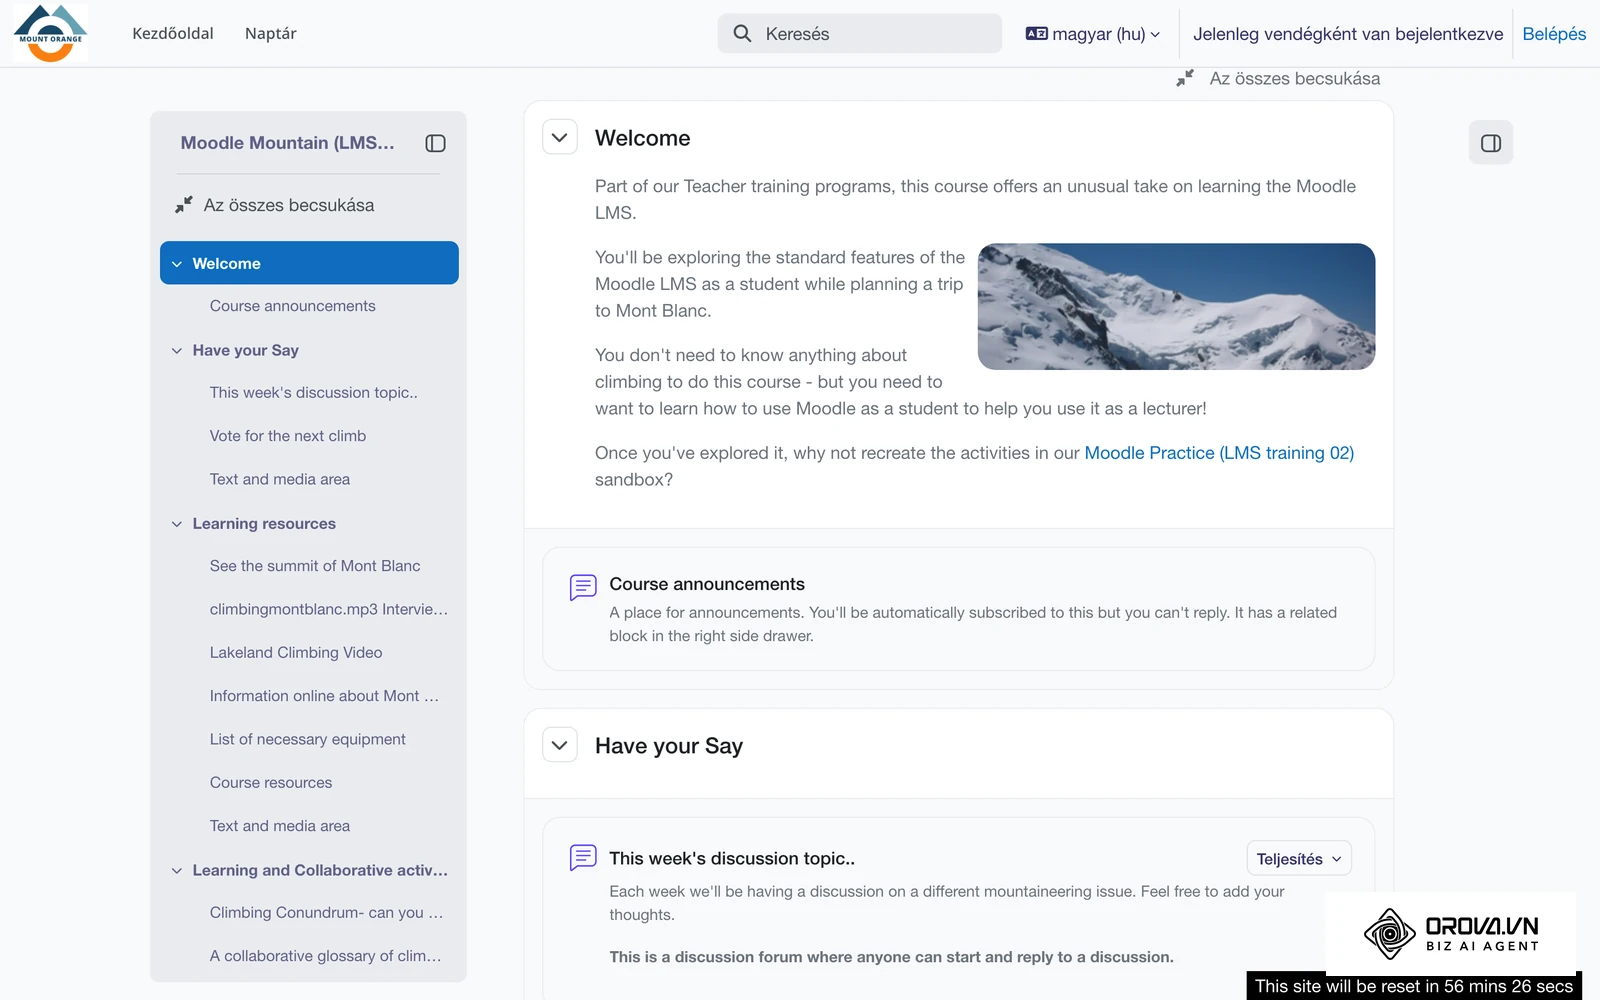Click the Belépés login link
Image resolution: width=1600 pixels, height=1000 pixels.
click(x=1554, y=33)
